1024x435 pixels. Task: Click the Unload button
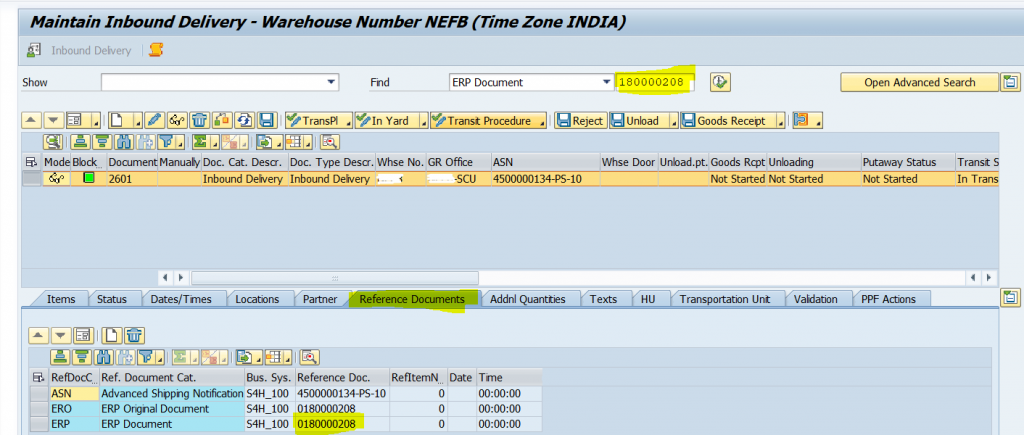639,121
